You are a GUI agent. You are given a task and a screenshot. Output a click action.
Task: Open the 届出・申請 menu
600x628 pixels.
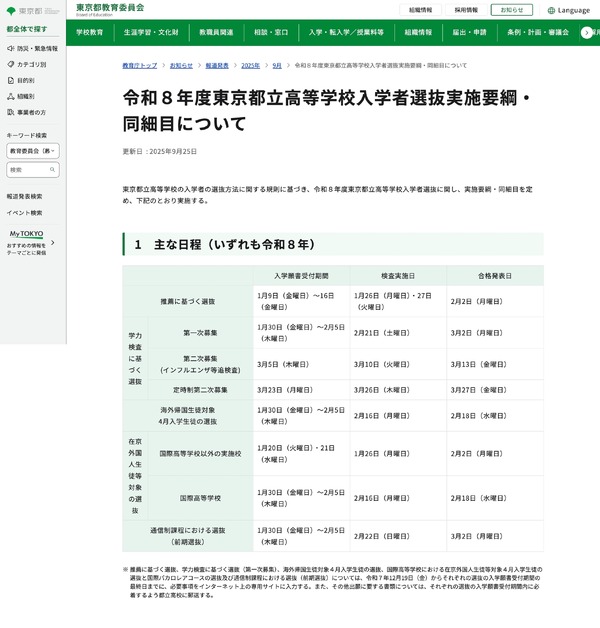coord(469,32)
